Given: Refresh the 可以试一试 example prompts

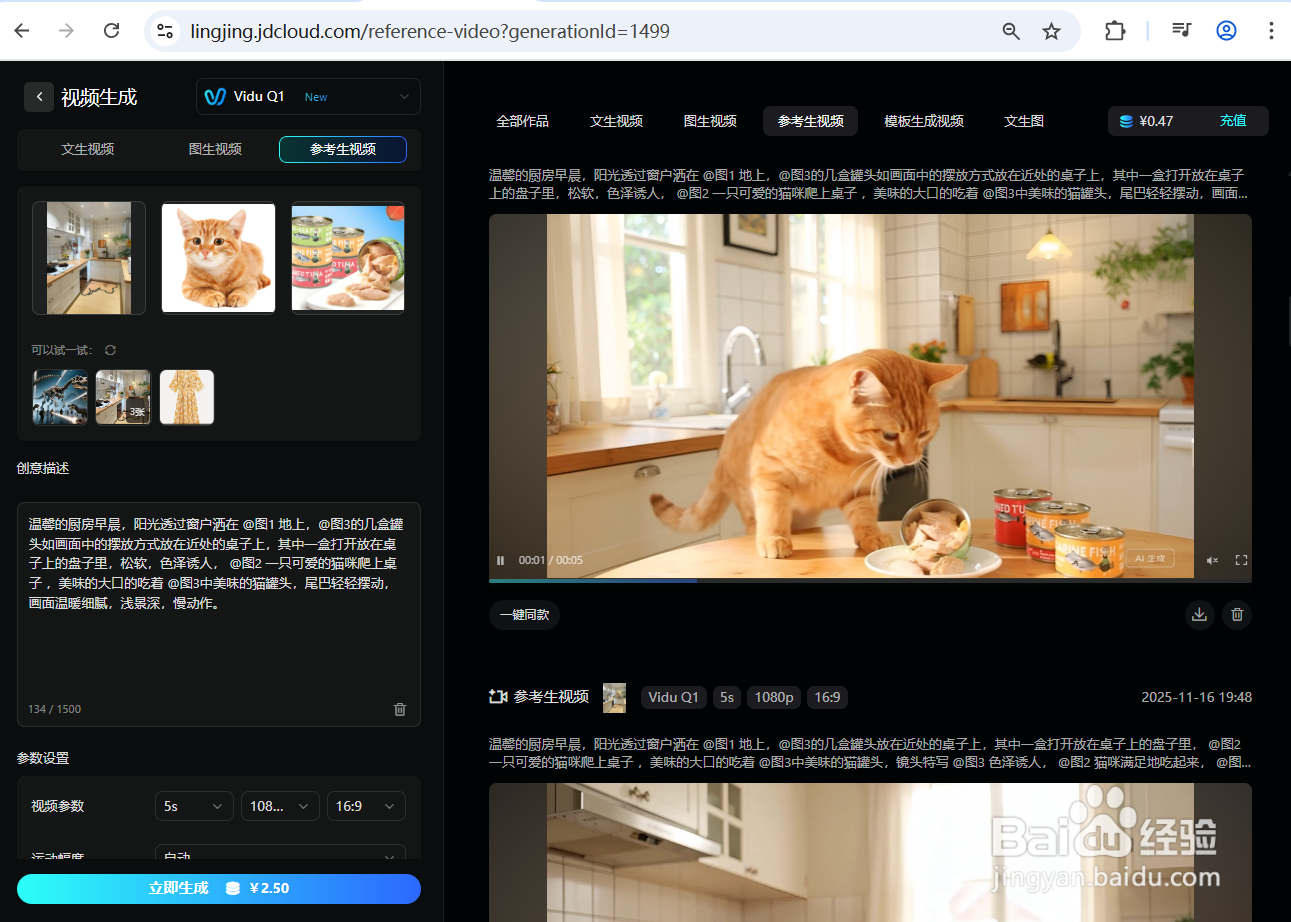Looking at the screenshot, I should coord(110,350).
